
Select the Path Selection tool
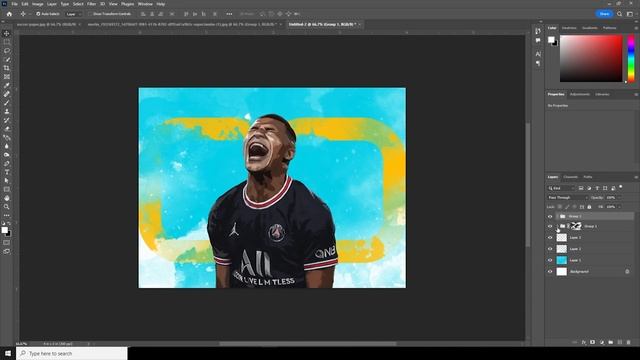7,181
